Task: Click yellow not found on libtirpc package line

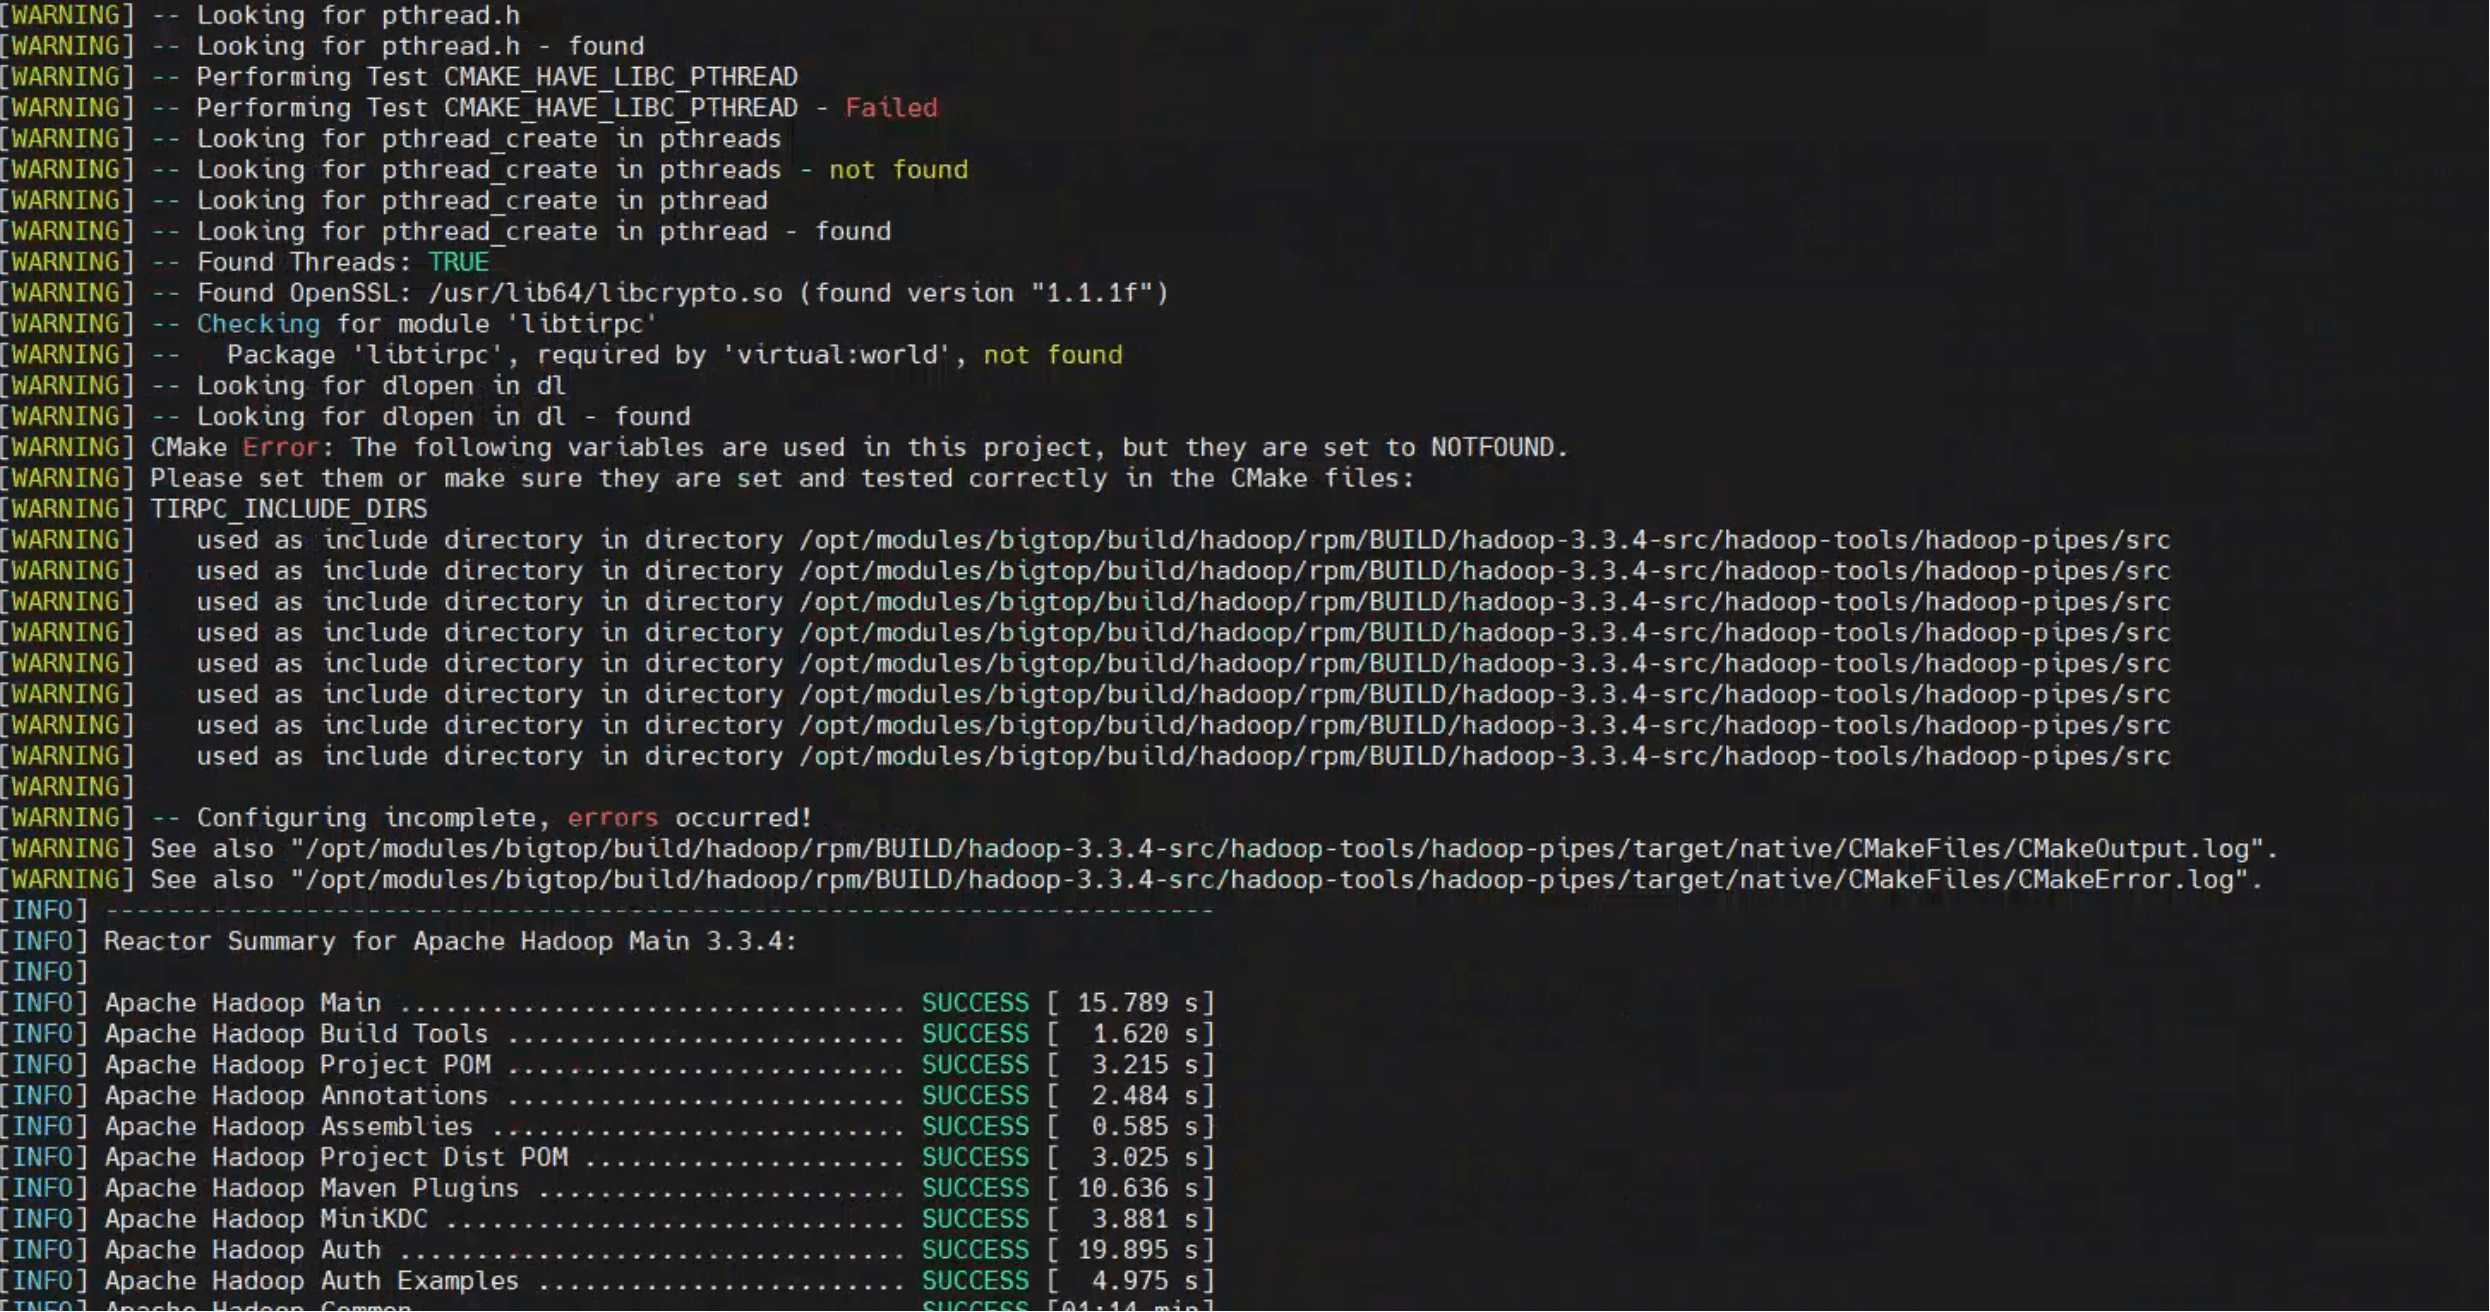Action: pos(1052,355)
